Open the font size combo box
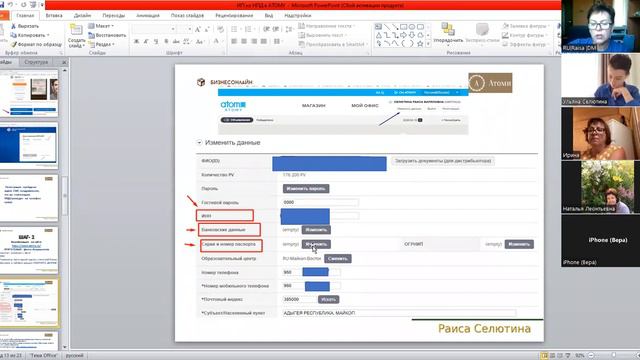This screenshot has width=640, height=360. (185, 29)
